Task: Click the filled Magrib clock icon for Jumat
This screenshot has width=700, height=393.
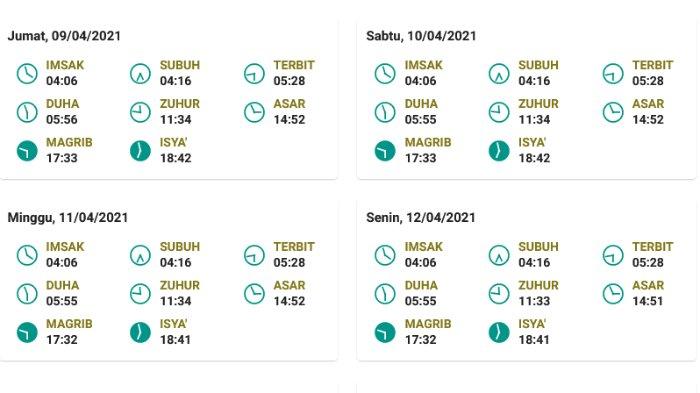Action: pyautogui.click(x=27, y=151)
